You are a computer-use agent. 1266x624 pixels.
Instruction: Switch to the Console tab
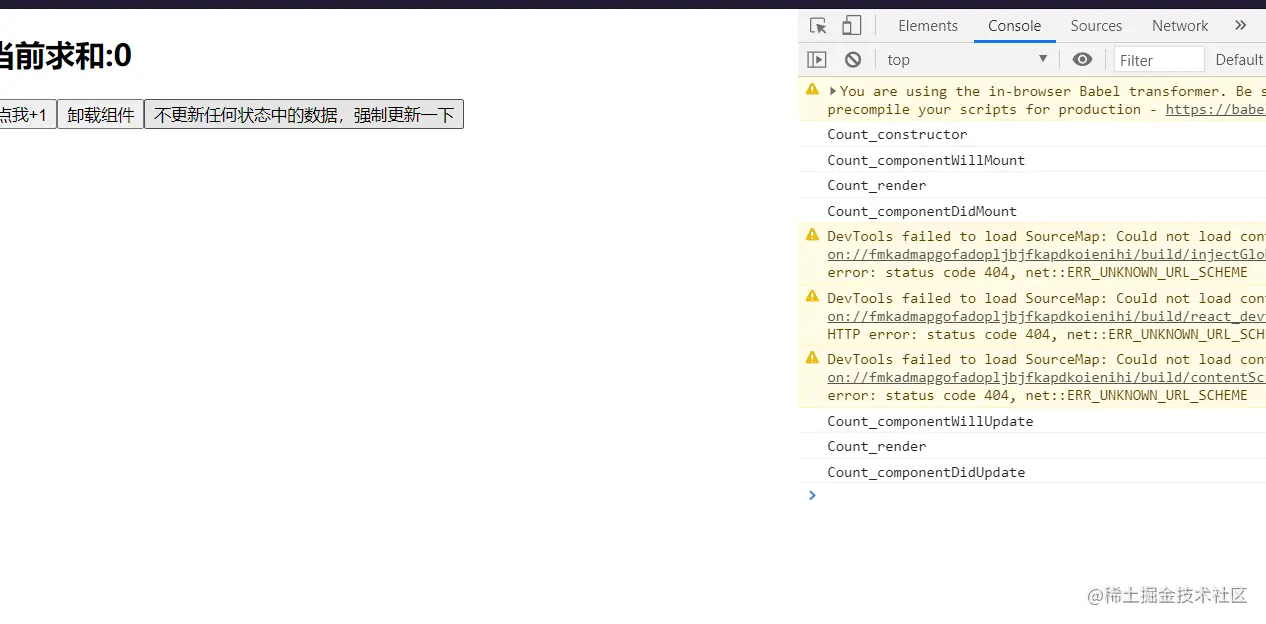1014,26
